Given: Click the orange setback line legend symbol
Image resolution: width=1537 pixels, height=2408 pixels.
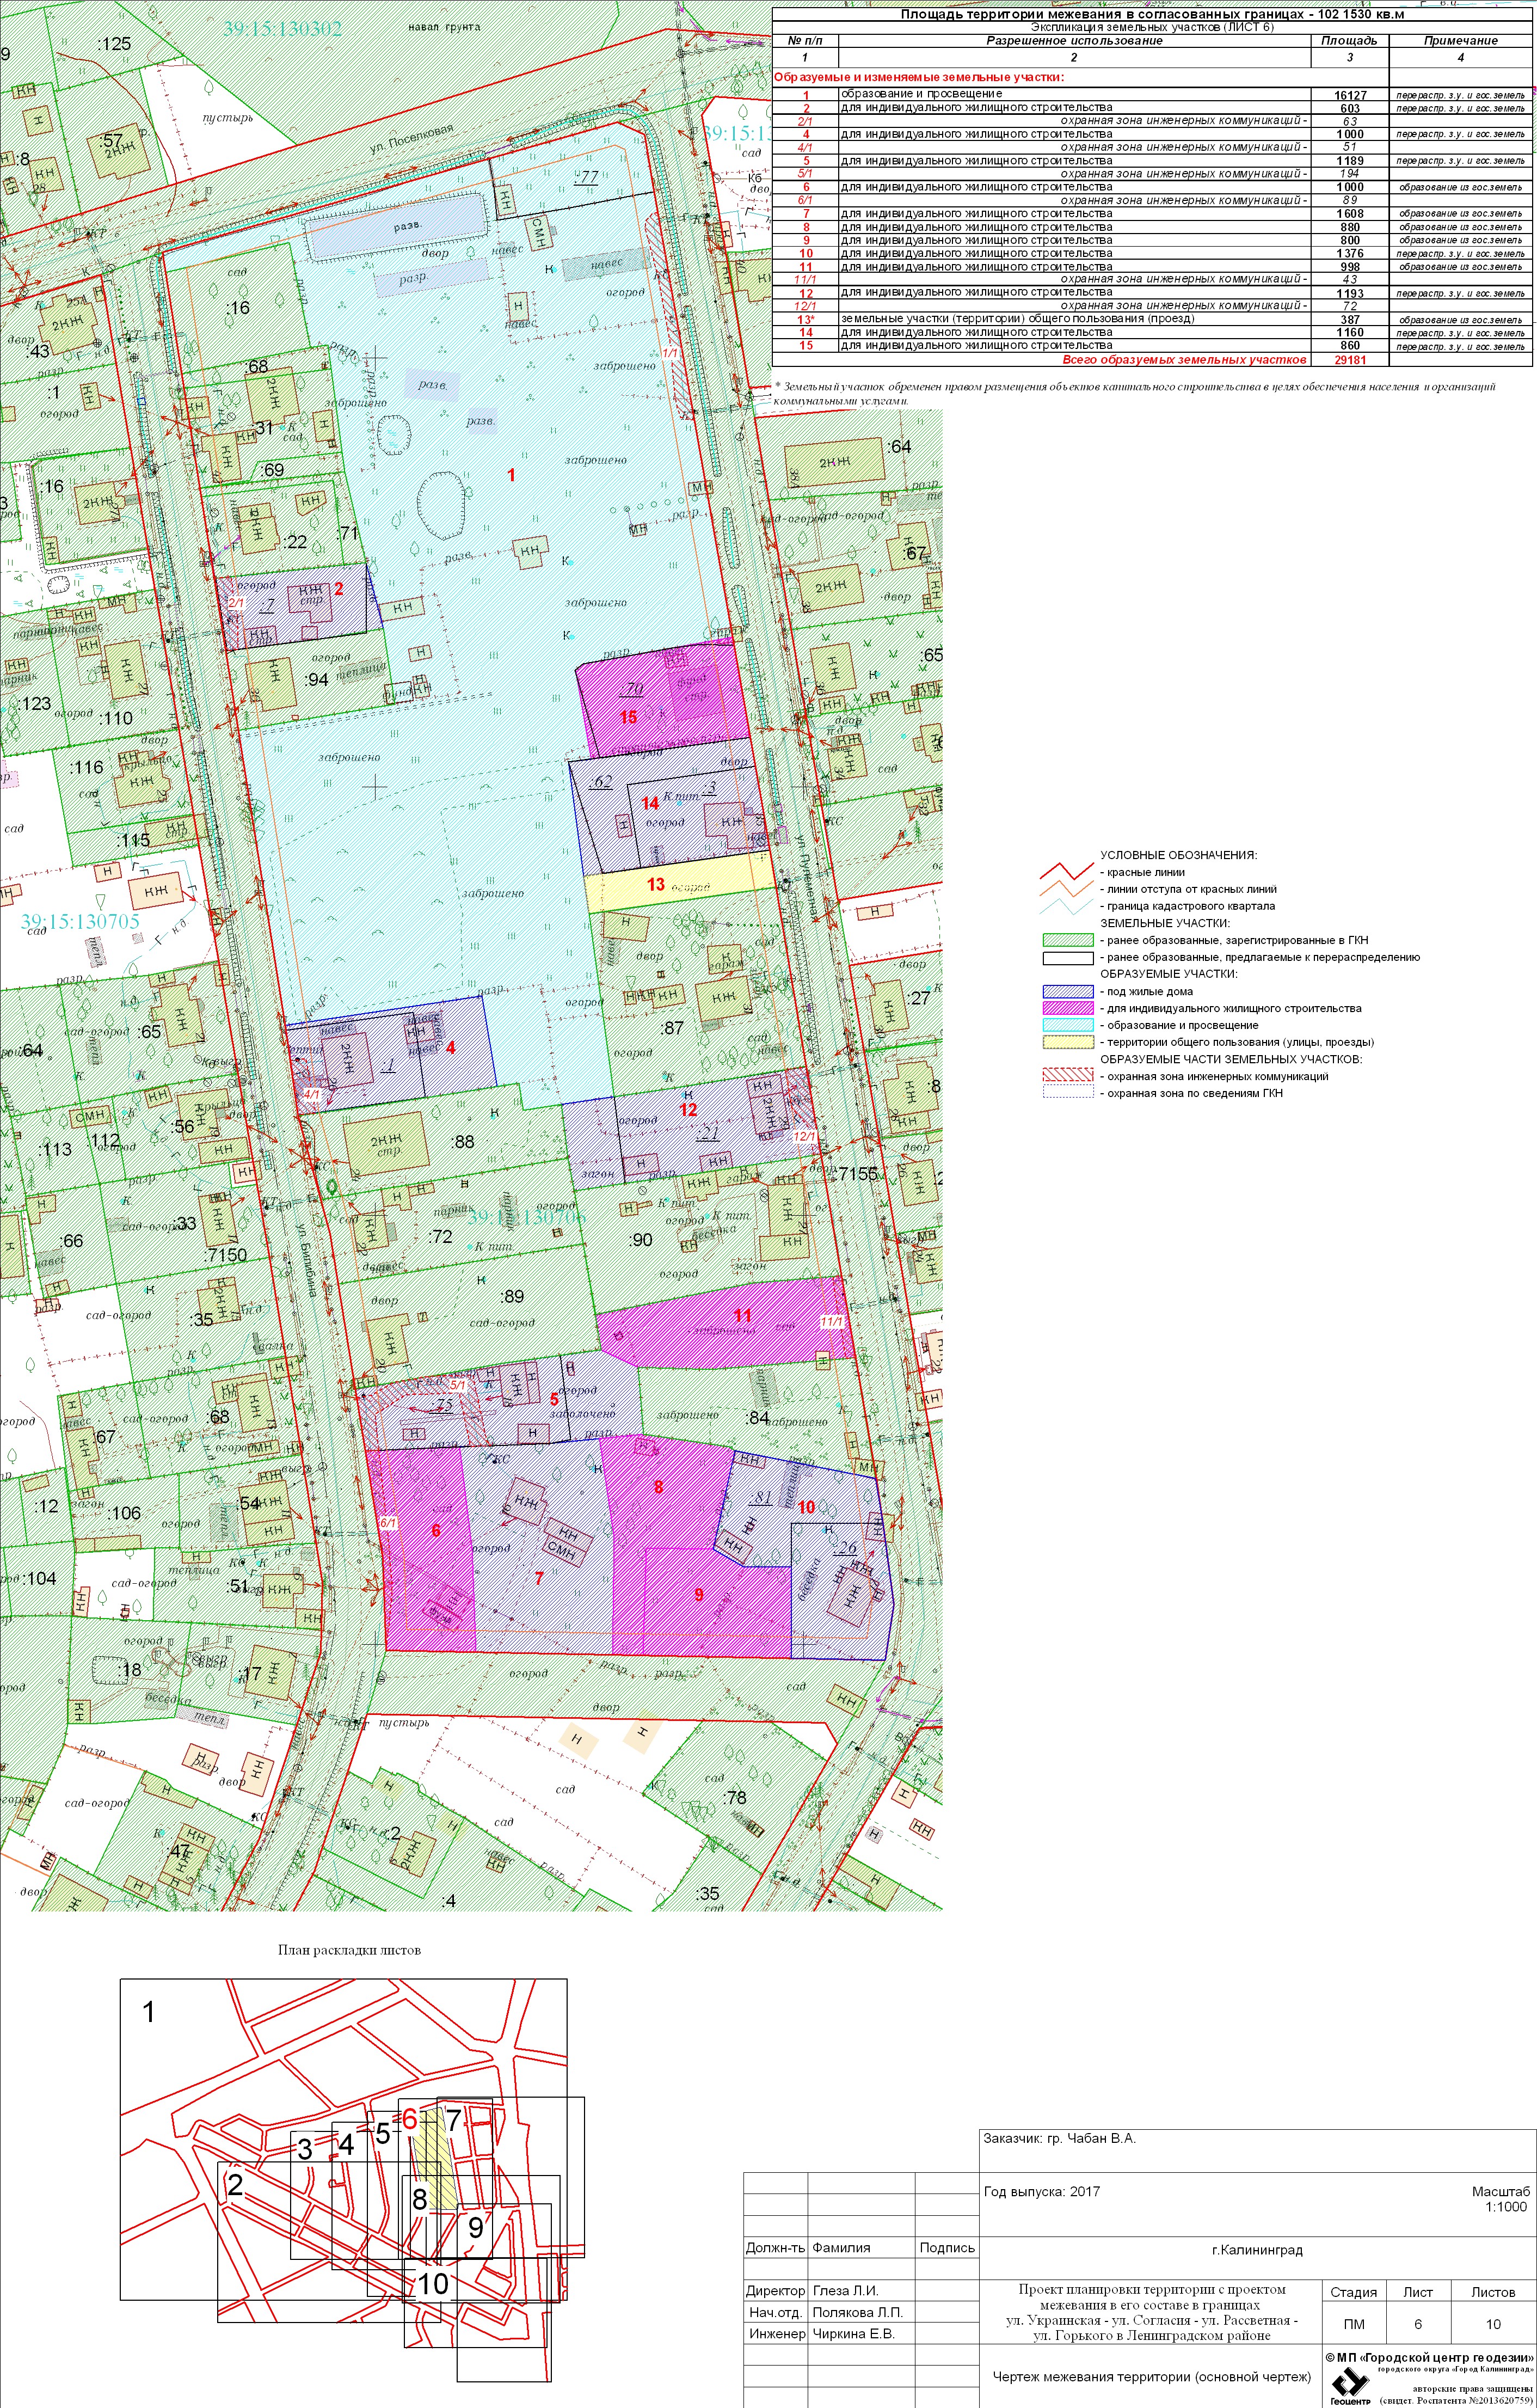Looking at the screenshot, I should [1066, 889].
